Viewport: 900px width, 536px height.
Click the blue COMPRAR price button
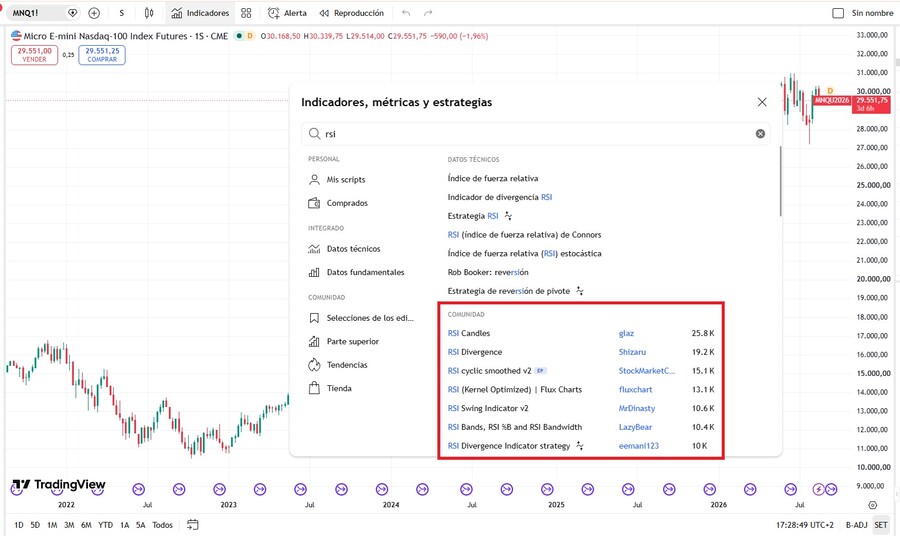102,55
